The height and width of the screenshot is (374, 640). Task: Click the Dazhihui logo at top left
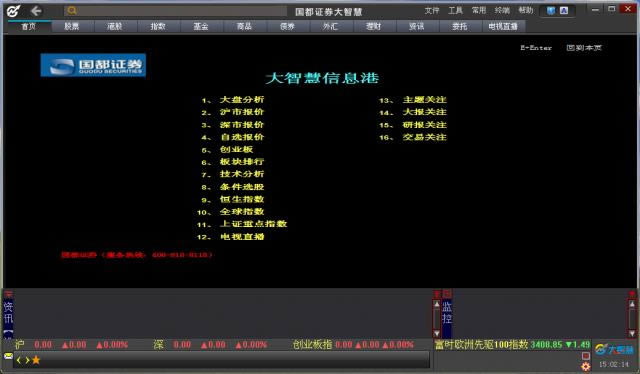(13, 11)
